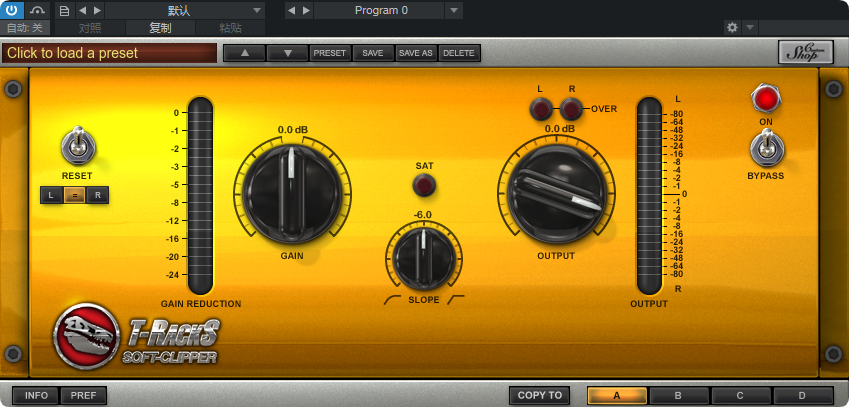Click to load a preset field
Viewport: 849px width, 407px height.
(x=109, y=53)
